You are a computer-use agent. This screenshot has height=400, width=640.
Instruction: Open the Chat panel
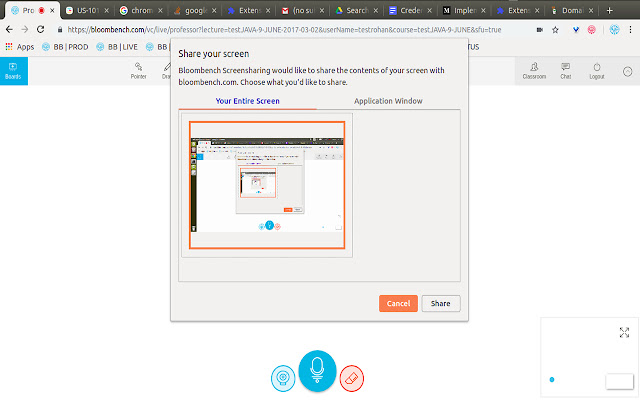[x=565, y=71]
